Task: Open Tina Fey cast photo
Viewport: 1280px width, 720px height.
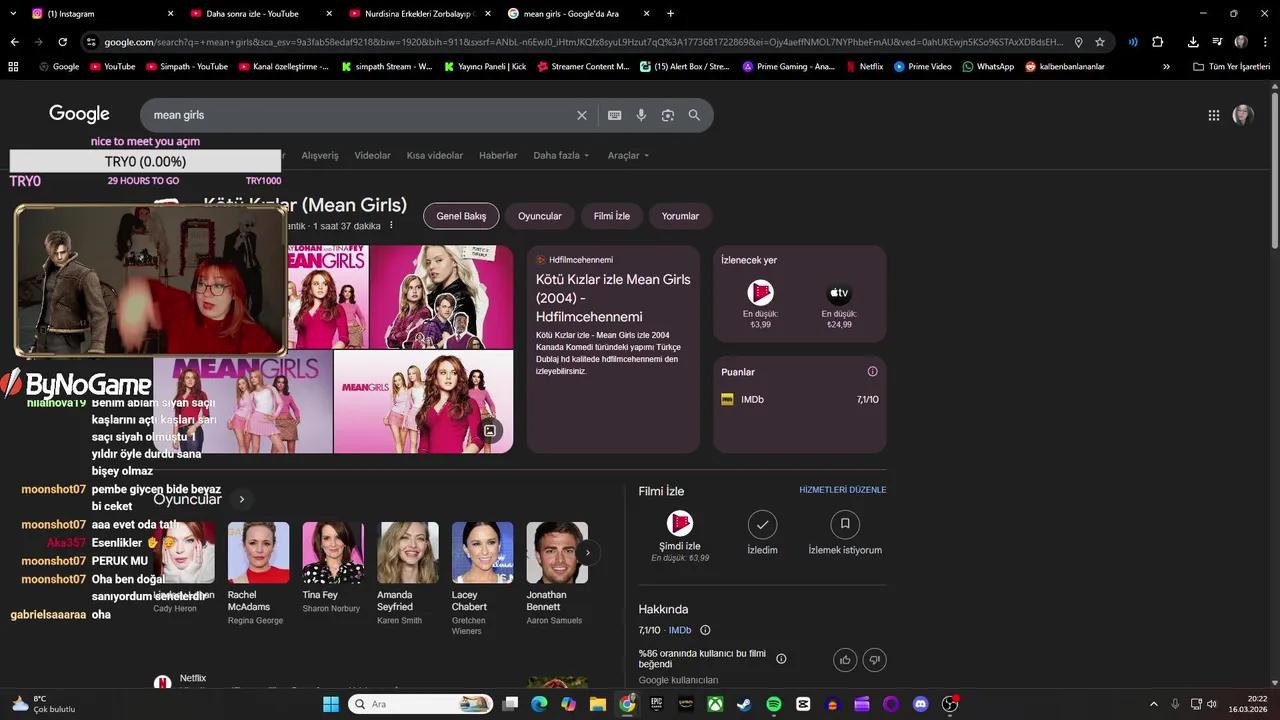Action: (333, 552)
